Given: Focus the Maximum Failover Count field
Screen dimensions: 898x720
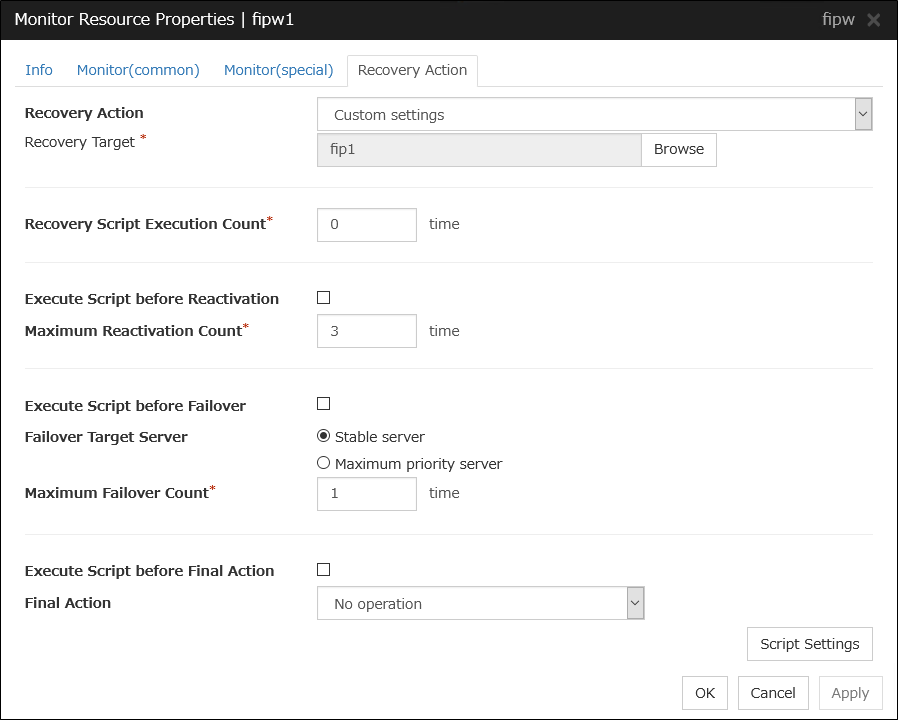Looking at the screenshot, I should click(366, 493).
